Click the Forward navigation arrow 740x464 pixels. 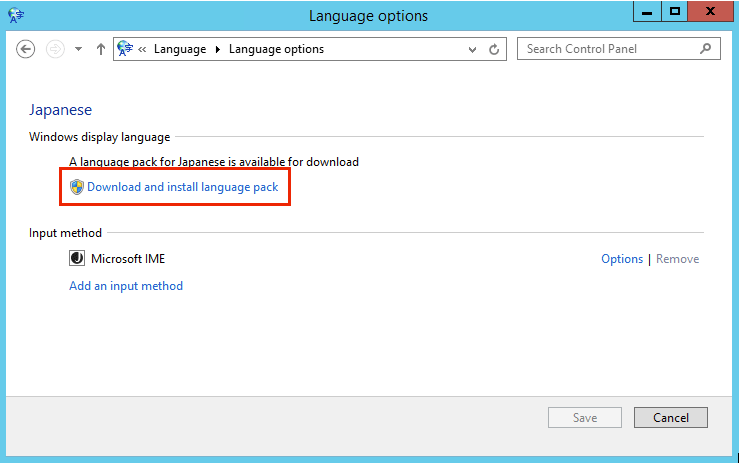[55, 49]
